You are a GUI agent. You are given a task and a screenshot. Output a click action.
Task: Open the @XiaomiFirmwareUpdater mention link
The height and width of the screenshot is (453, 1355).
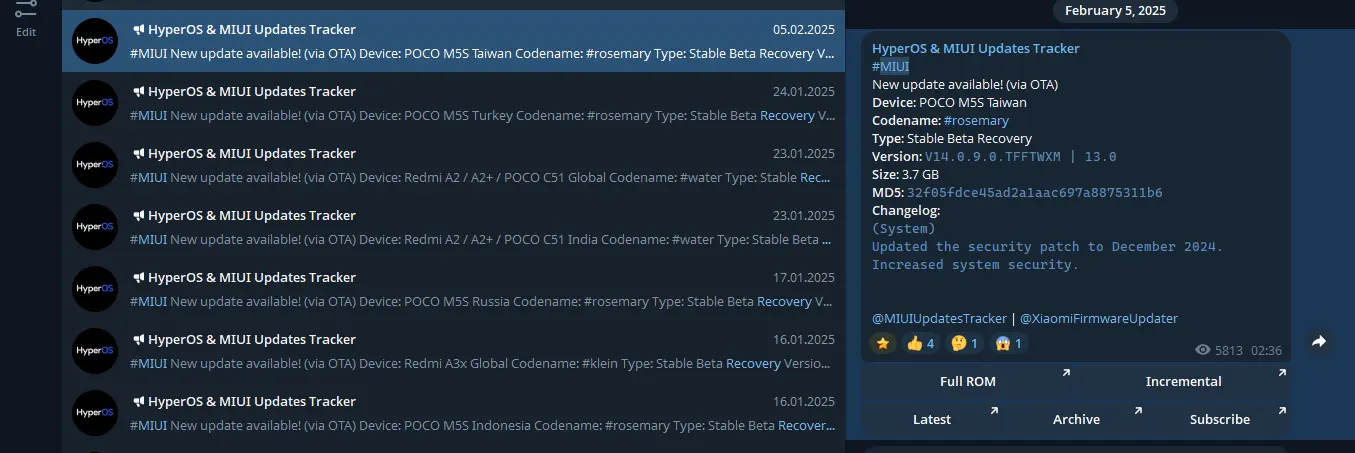(x=1098, y=318)
